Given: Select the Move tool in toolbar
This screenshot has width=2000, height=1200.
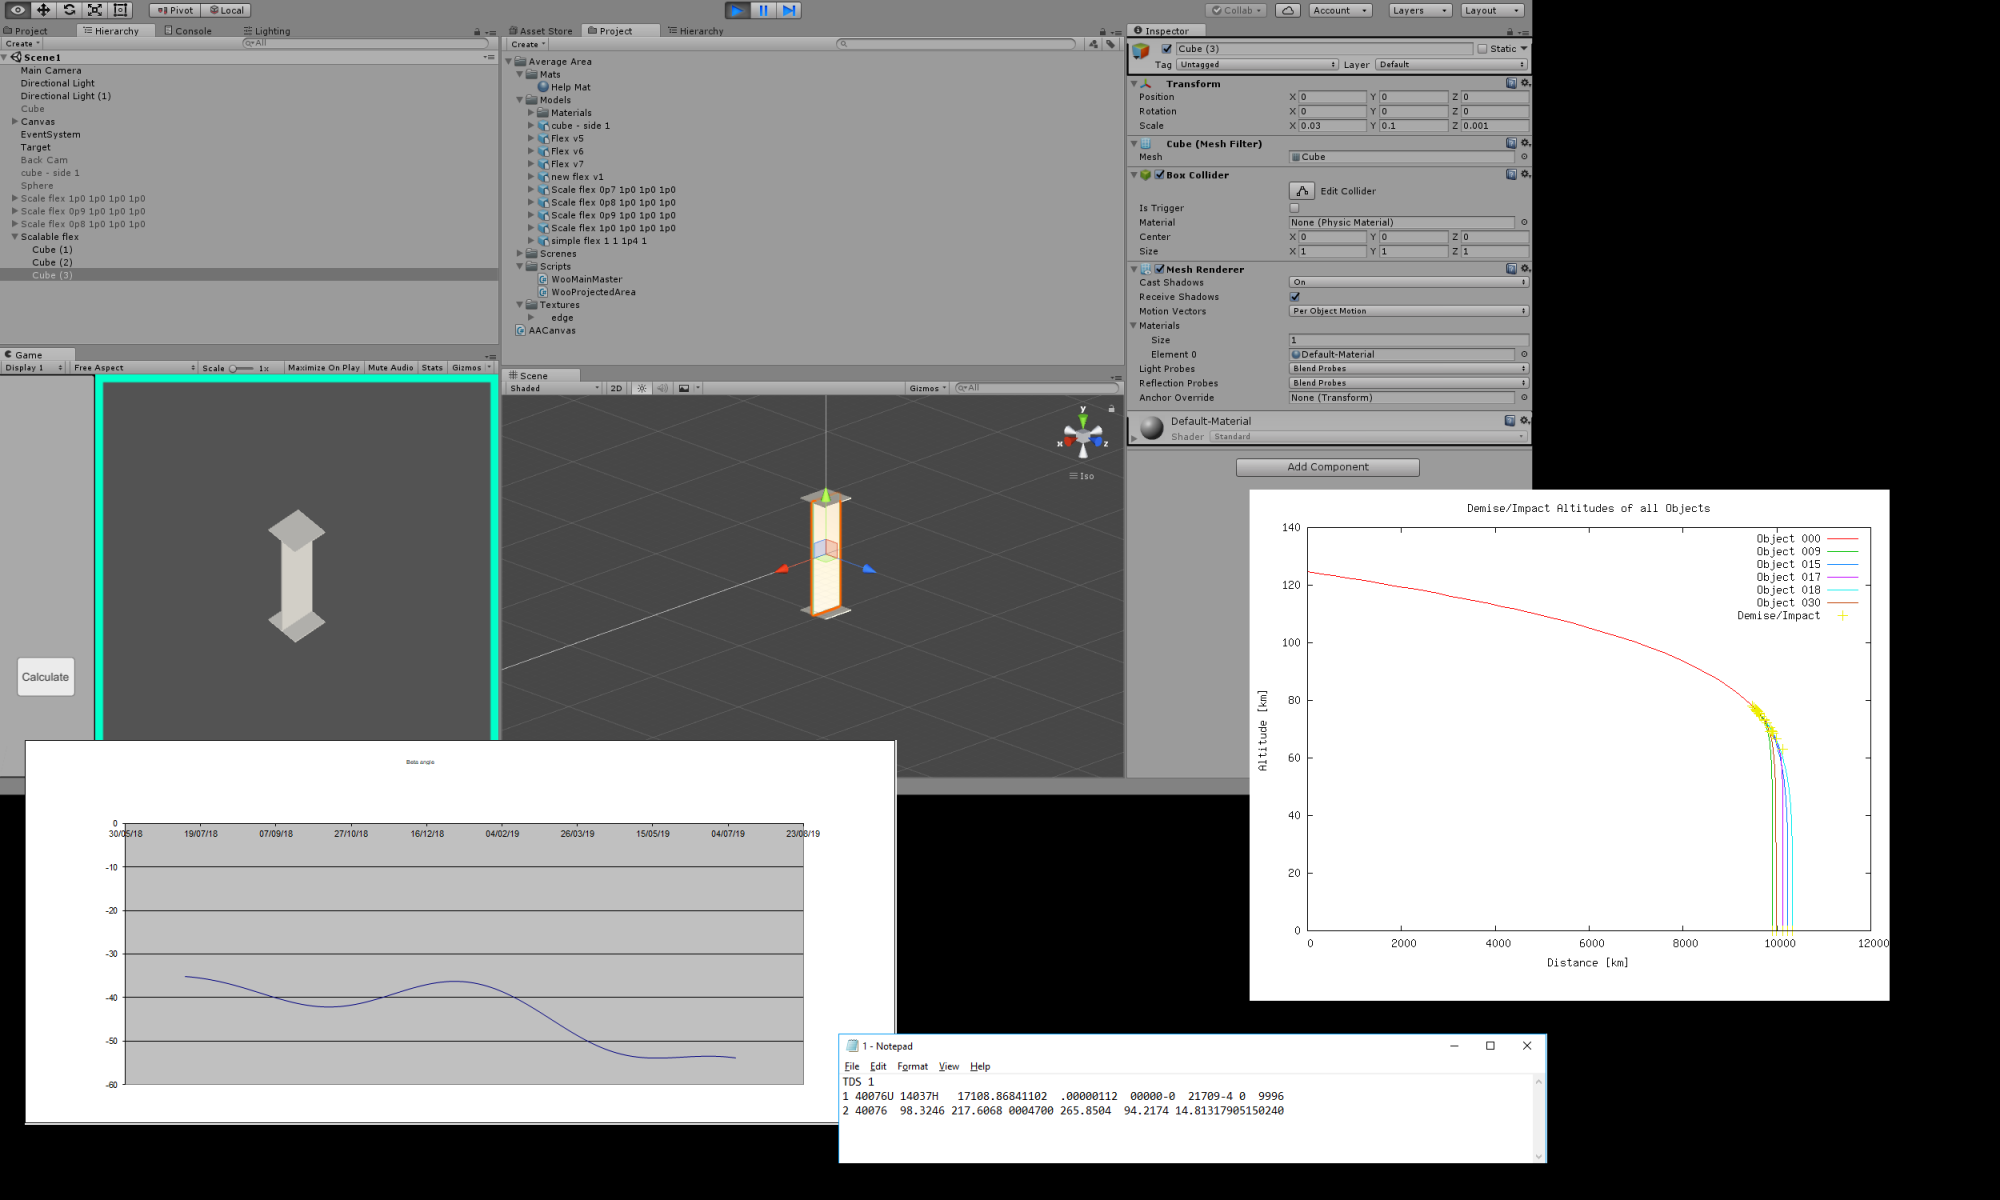Looking at the screenshot, I should [x=43, y=10].
